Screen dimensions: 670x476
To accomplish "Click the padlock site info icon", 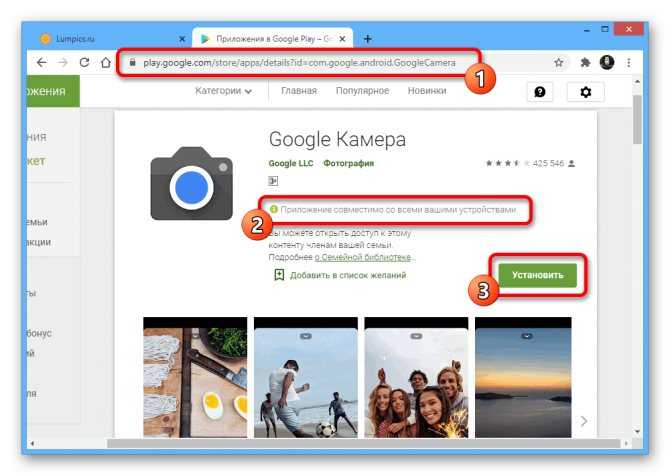I will click(132, 62).
